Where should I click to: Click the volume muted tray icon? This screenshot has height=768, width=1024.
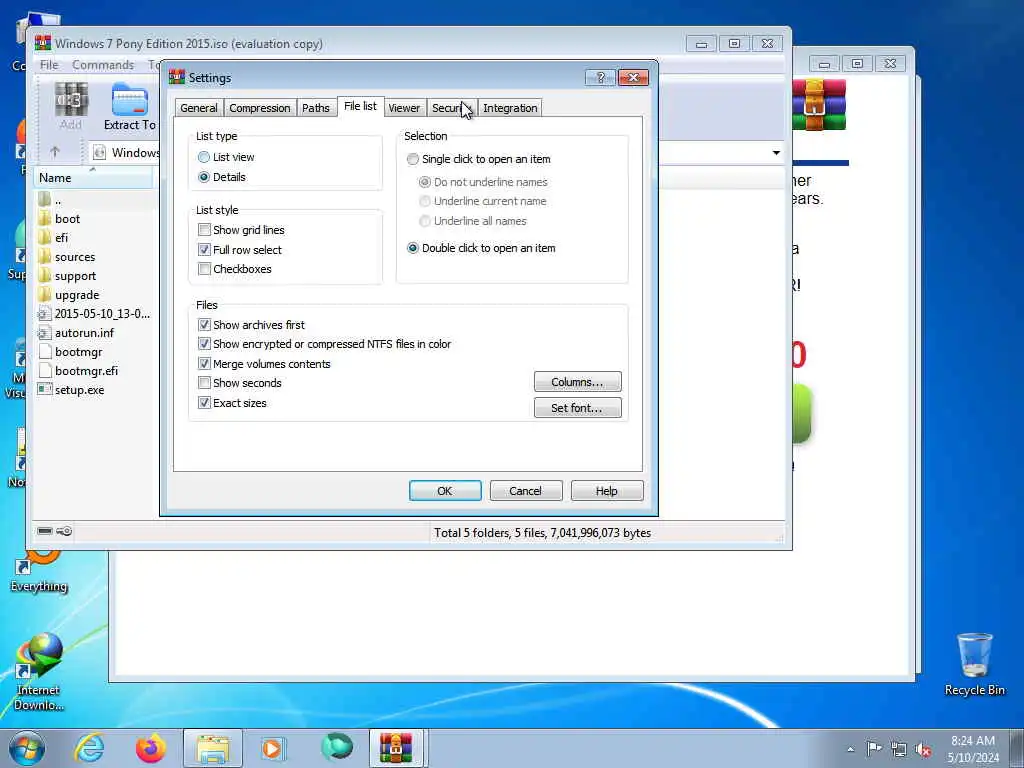click(x=923, y=749)
